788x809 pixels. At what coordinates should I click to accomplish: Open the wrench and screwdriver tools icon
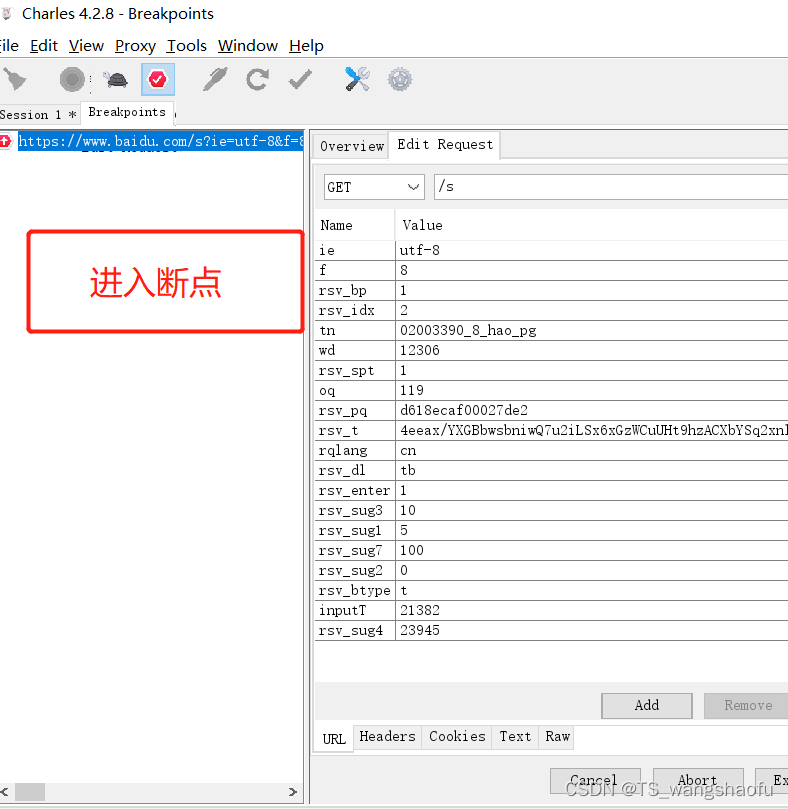point(357,79)
